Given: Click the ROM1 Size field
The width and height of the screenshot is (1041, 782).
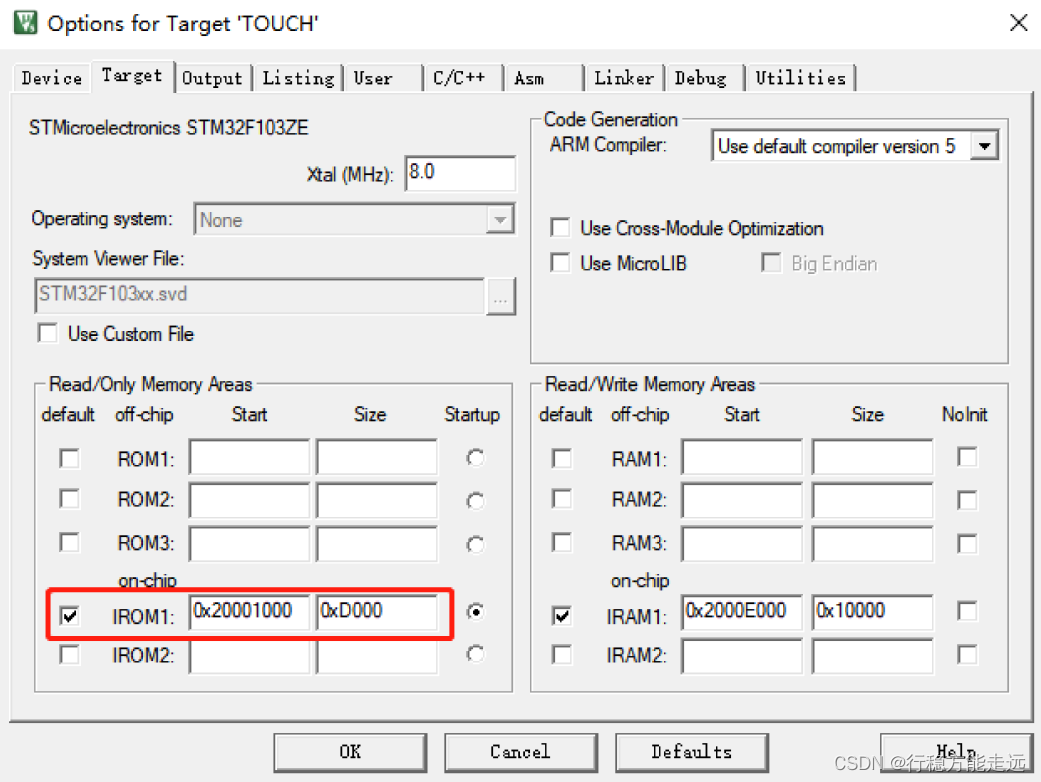Looking at the screenshot, I should pyautogui.click(x=376, y=457).
